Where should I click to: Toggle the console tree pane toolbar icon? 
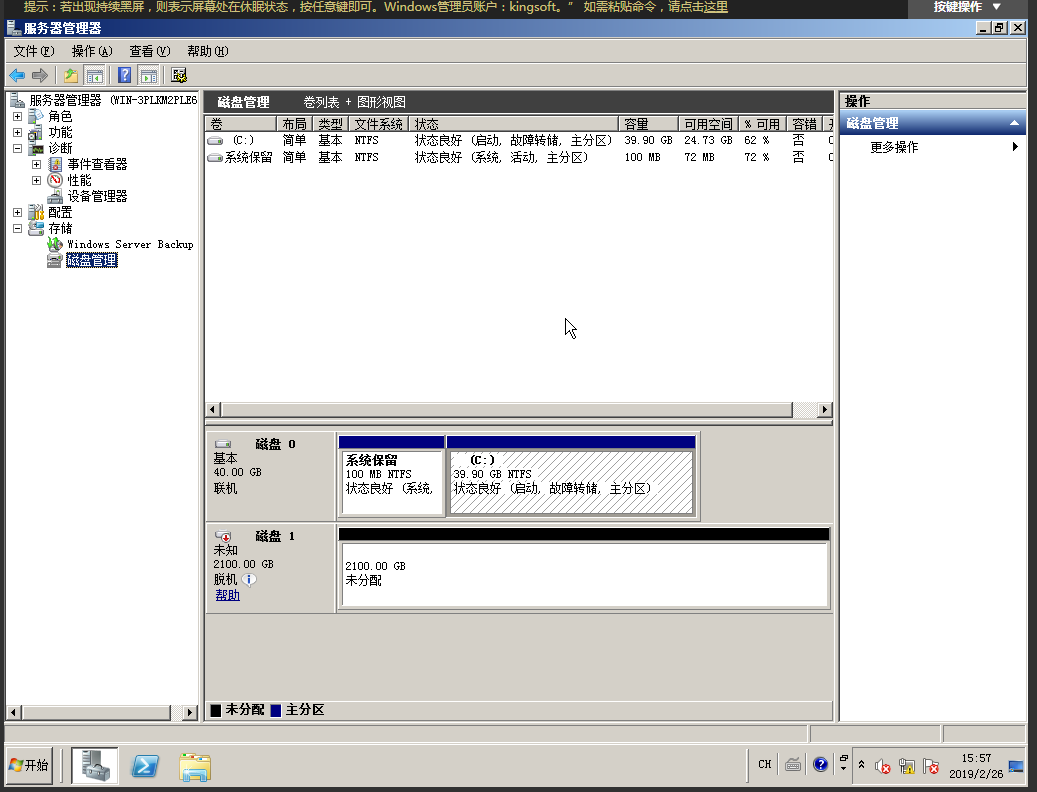(95, 75)
